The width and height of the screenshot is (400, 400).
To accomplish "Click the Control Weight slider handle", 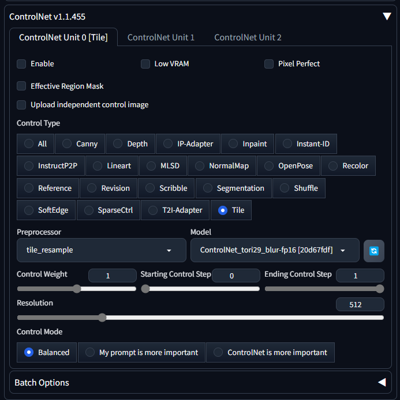I will (77, 289).
